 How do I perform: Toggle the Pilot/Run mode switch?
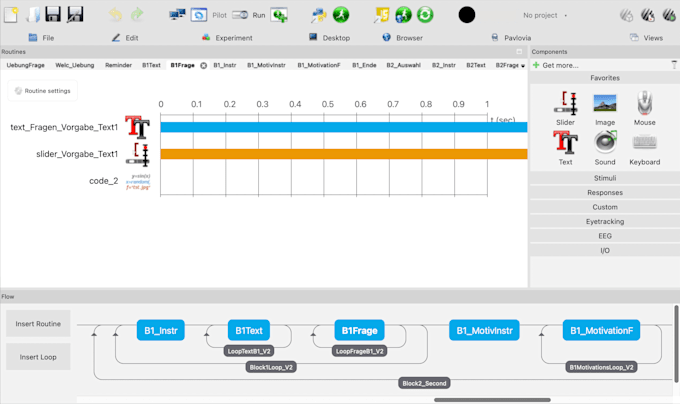click(x=240, y=15)
